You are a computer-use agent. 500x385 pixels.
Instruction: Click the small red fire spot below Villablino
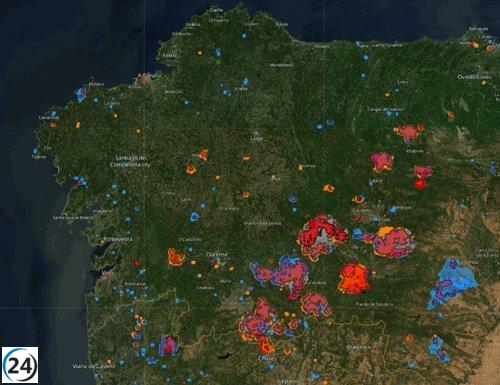(x=421, y=184)
